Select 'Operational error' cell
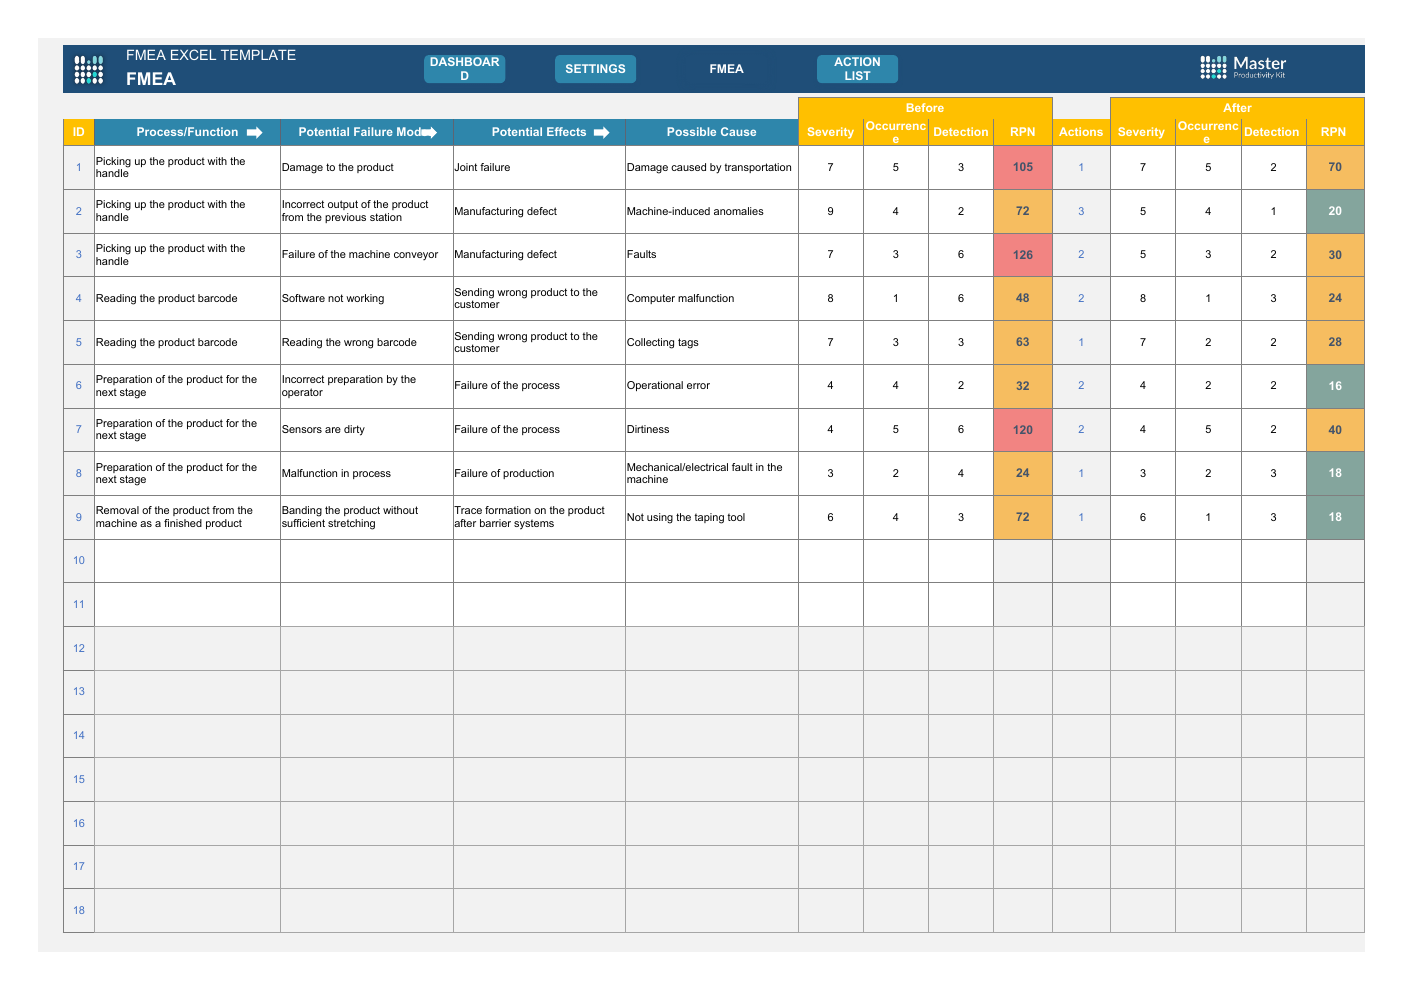 click(x=712, y=386)
